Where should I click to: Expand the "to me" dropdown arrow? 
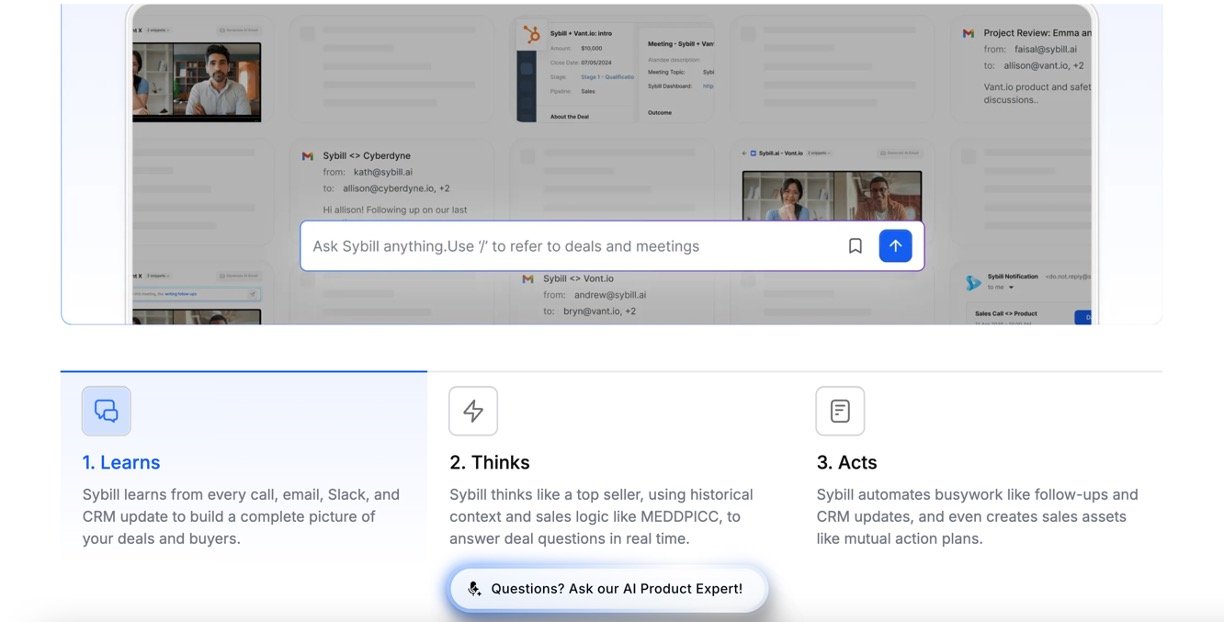[1011, 288]
